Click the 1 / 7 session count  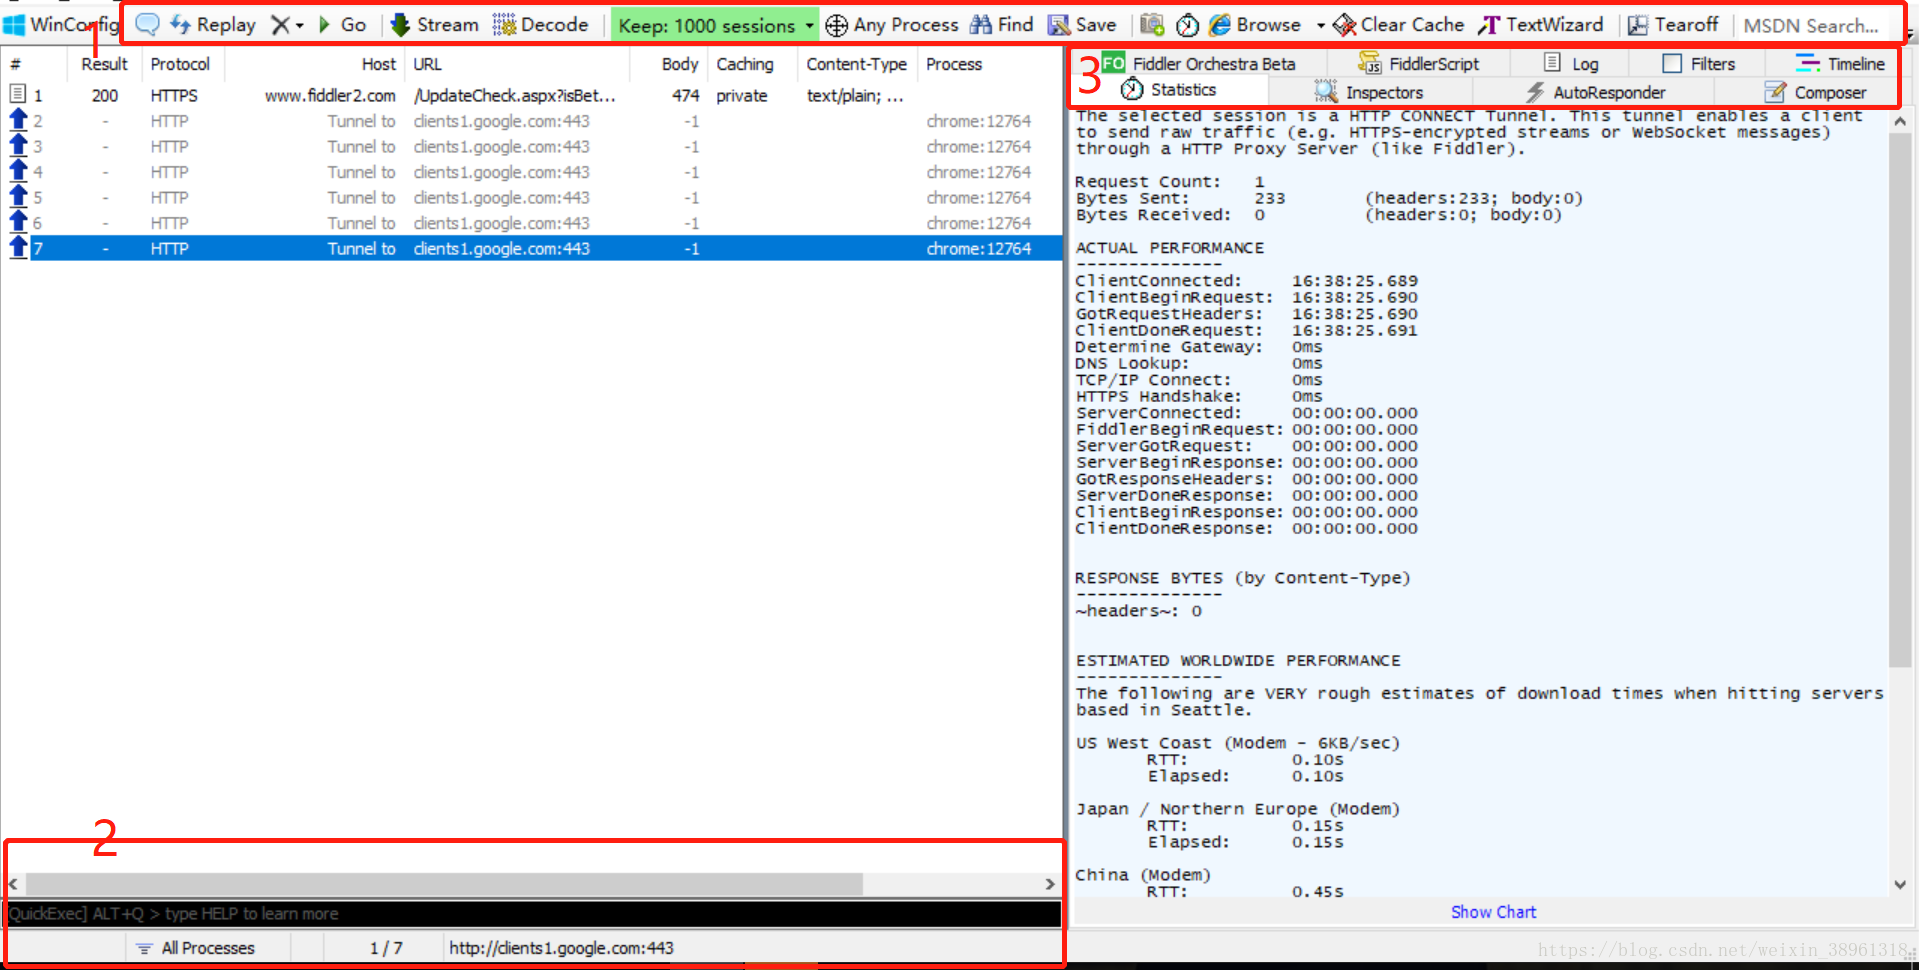tap(386, 948)
